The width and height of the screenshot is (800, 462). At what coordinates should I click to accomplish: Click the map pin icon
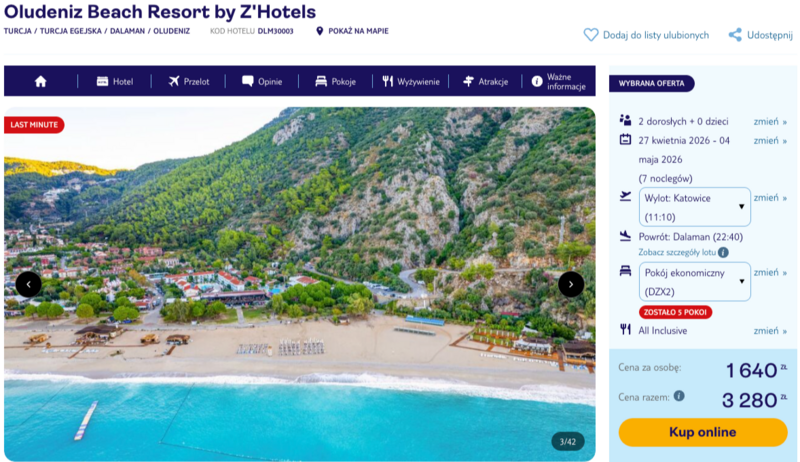point(319,31)
